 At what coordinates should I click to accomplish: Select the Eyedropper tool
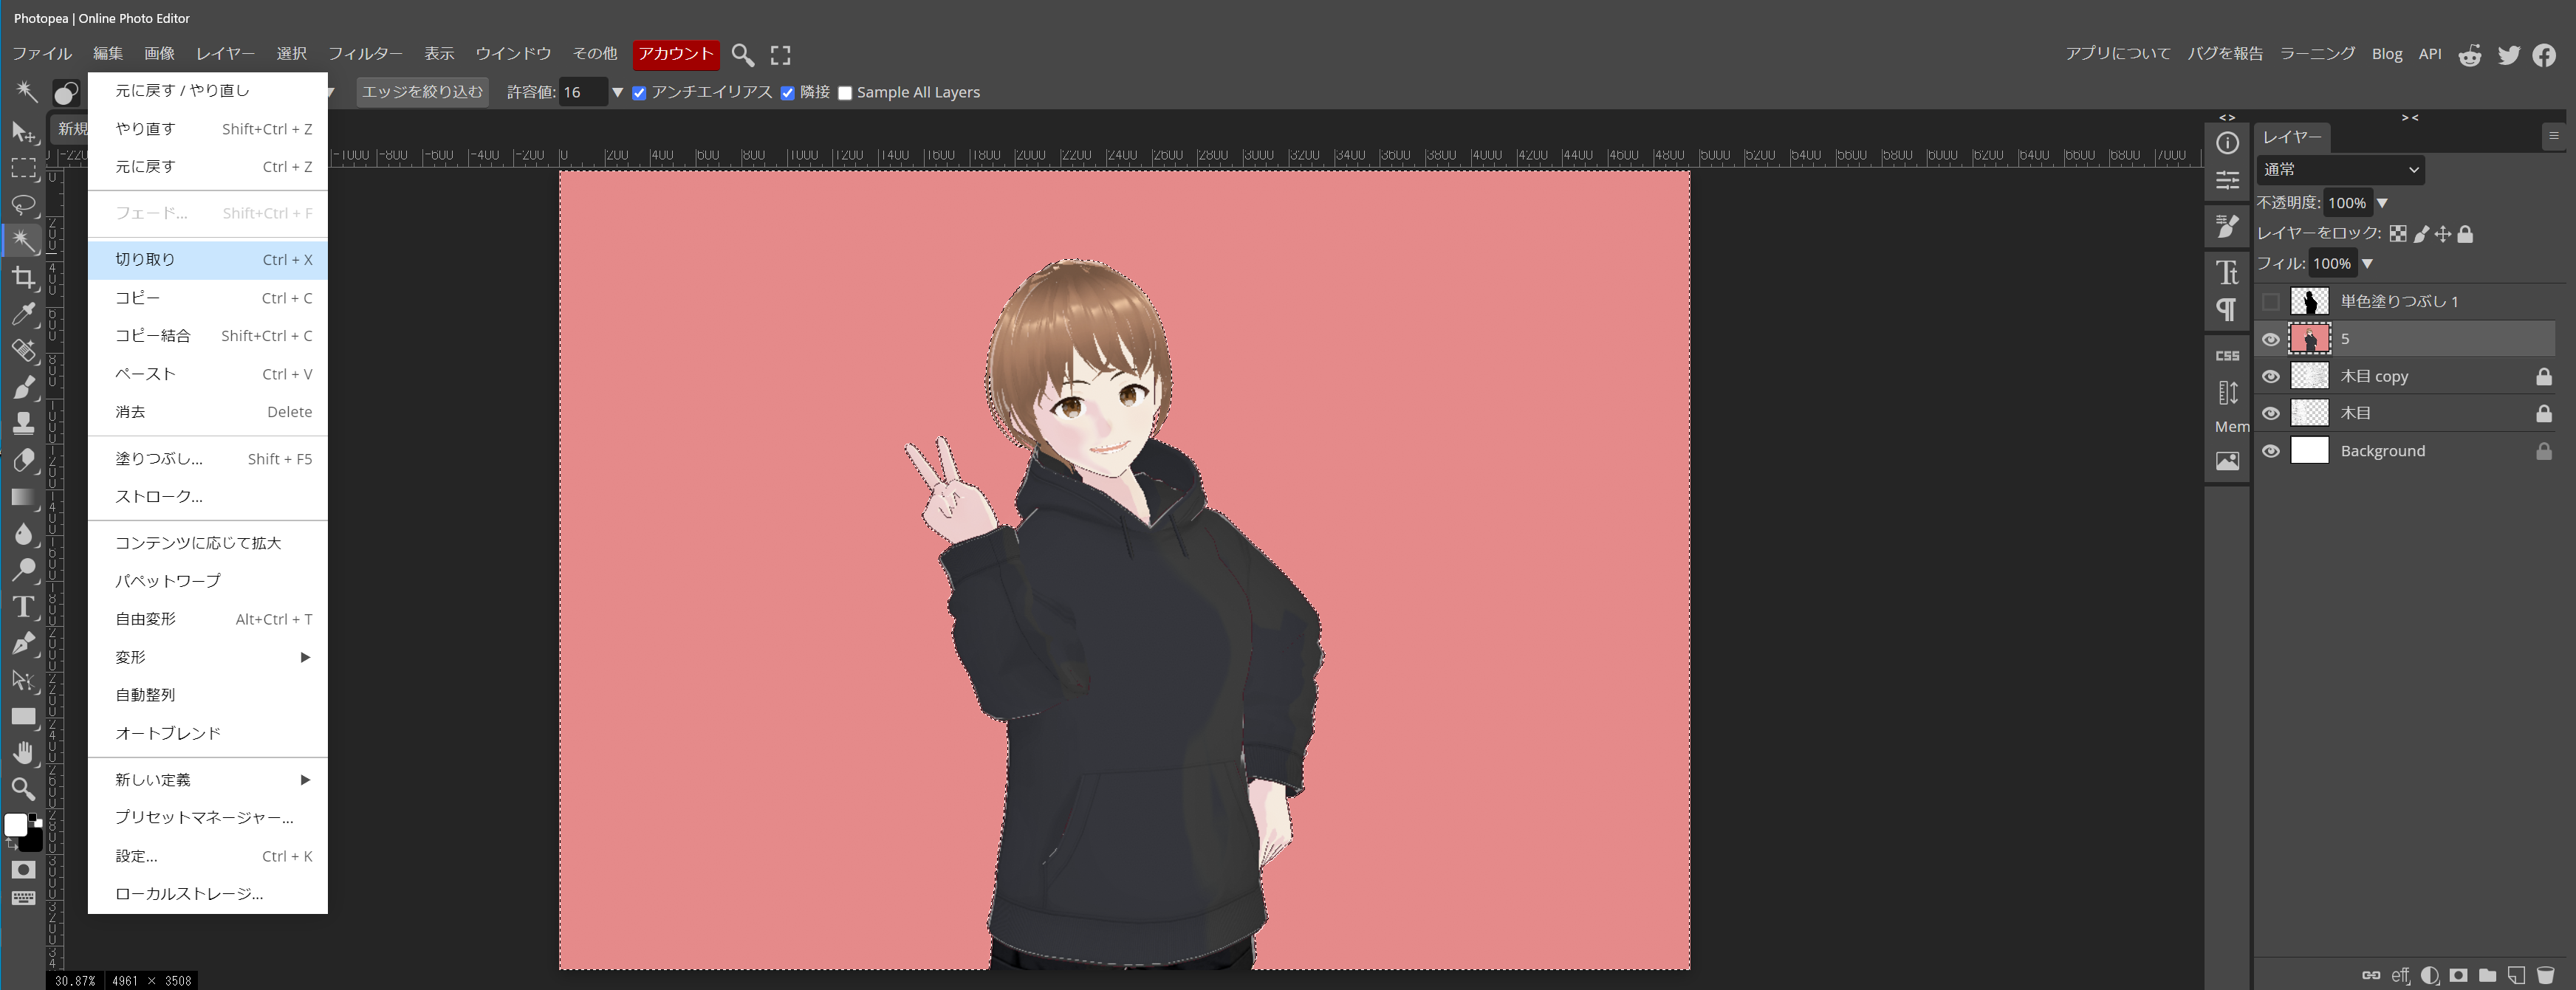pos(23,314)
